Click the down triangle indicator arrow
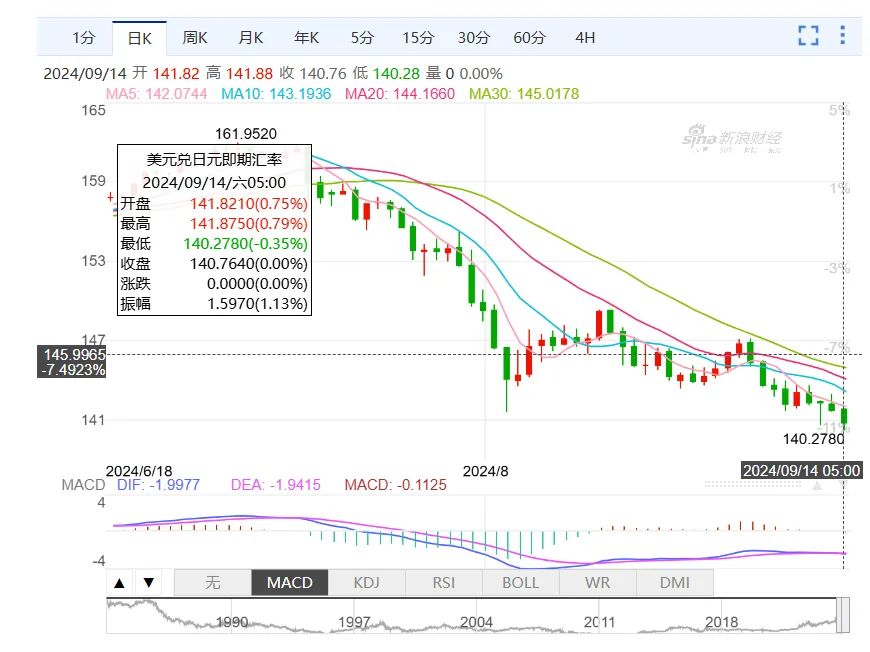The image size is (870, 652). 149,583
